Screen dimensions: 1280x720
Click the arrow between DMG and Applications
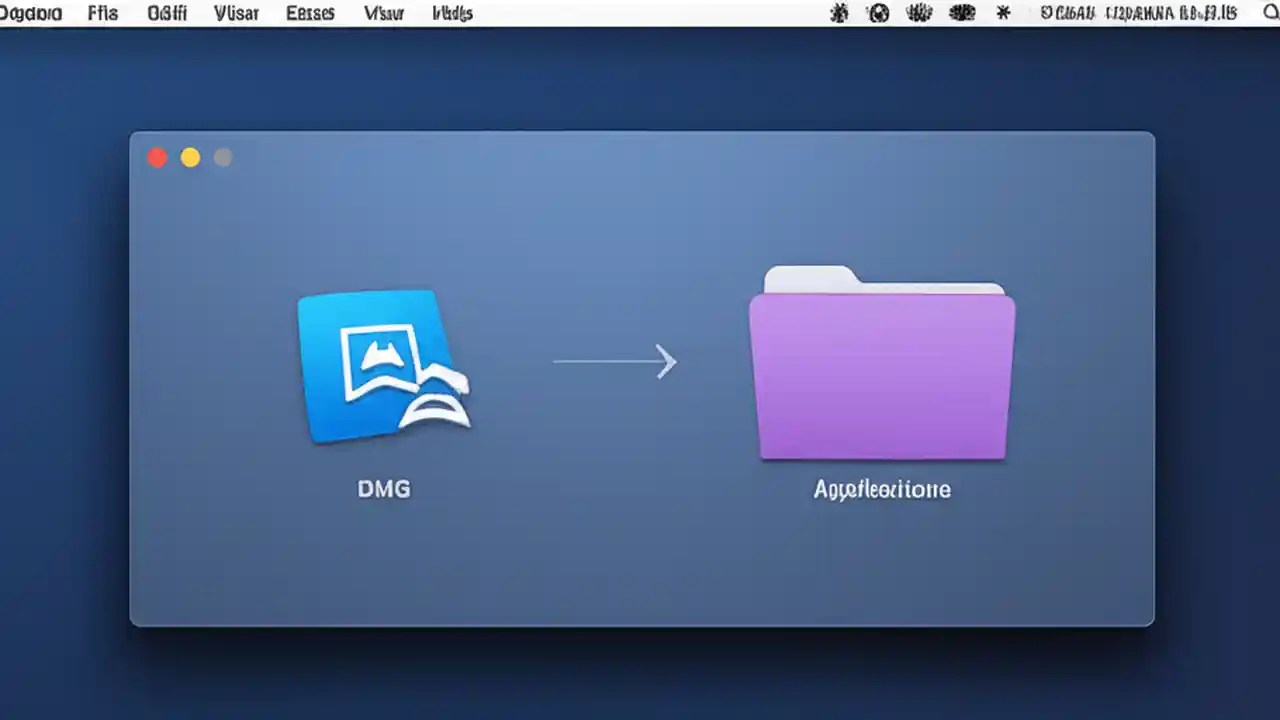[615, 362]
